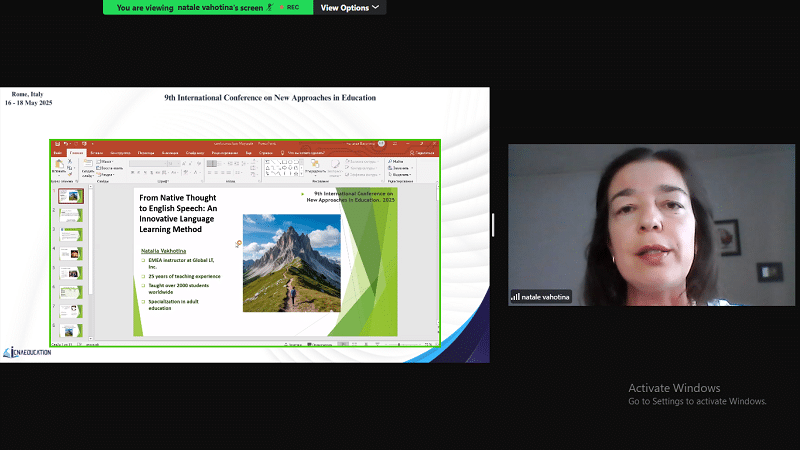Image resolution: width=800 pixels, height=450 pixels.
Task: Select the first slide thumbnail
Action: click(x=70, y=196)
